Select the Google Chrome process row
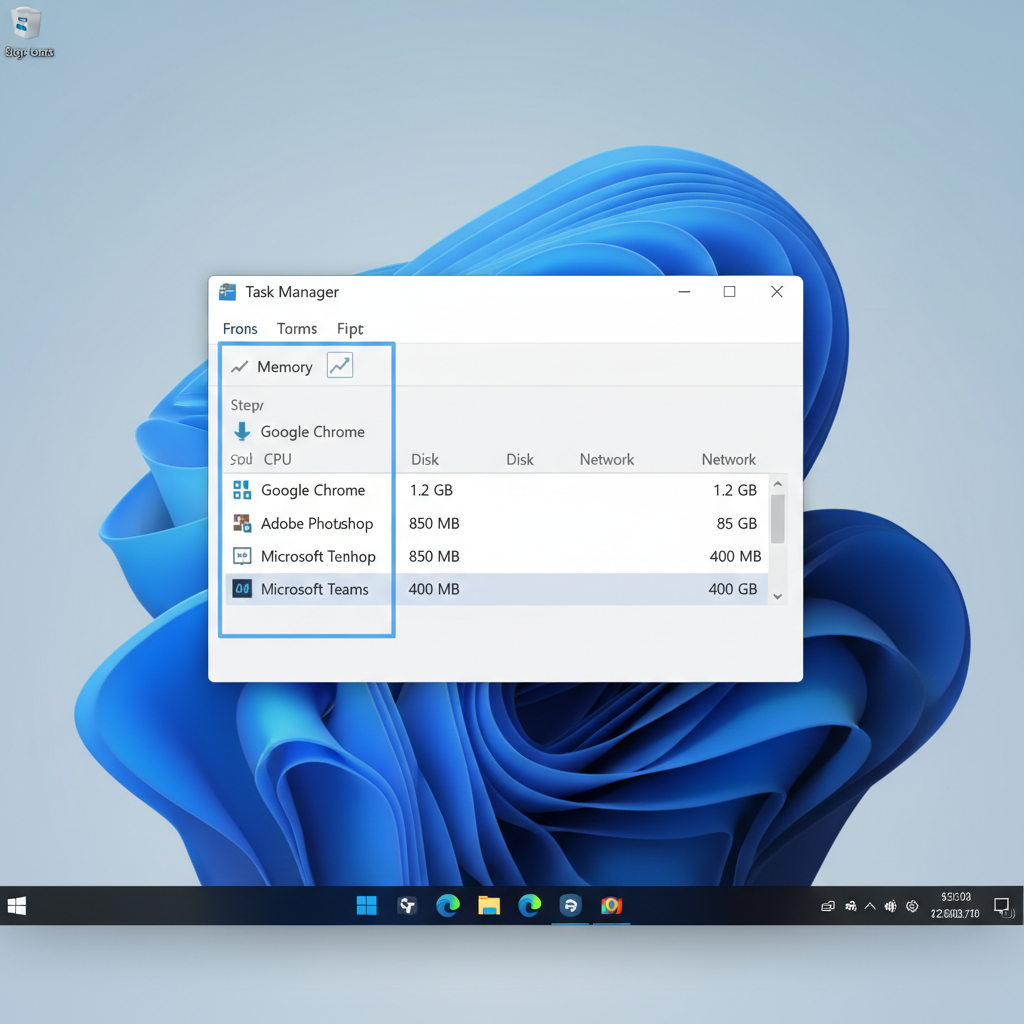1024x1024 pixels. (x=496, y=490)
